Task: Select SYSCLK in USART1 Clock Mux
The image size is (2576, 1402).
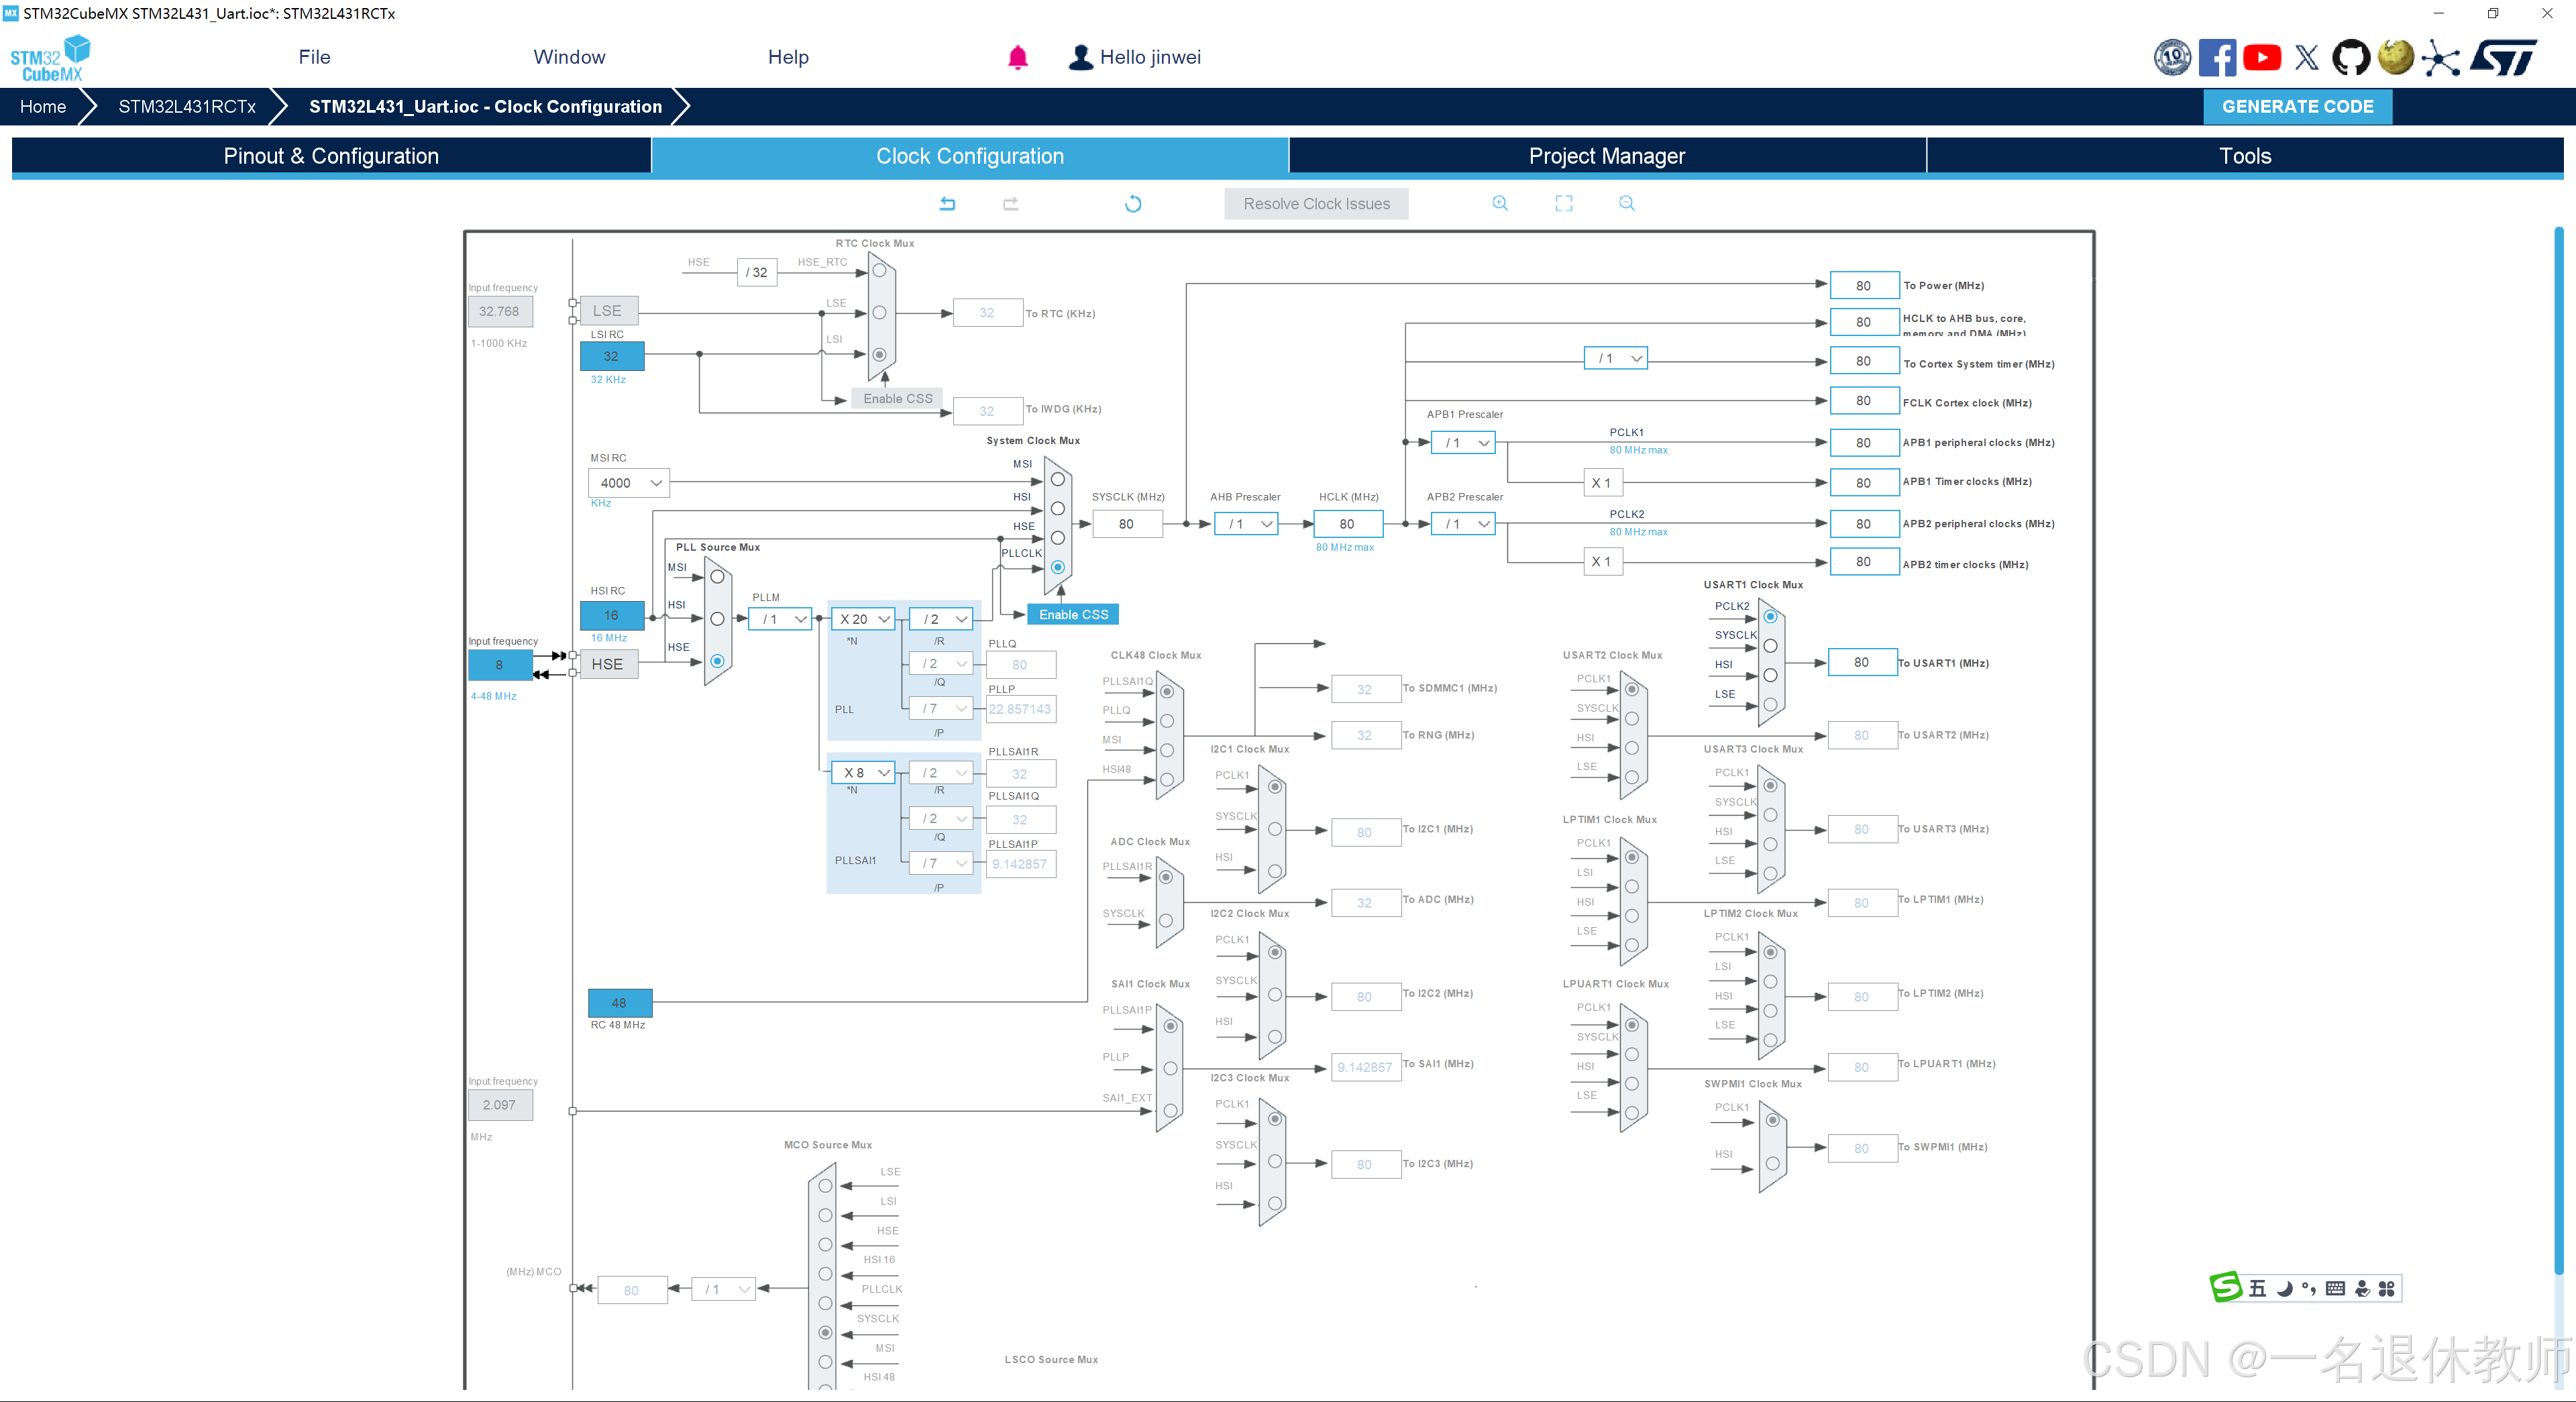Action: pos(1769,646)
